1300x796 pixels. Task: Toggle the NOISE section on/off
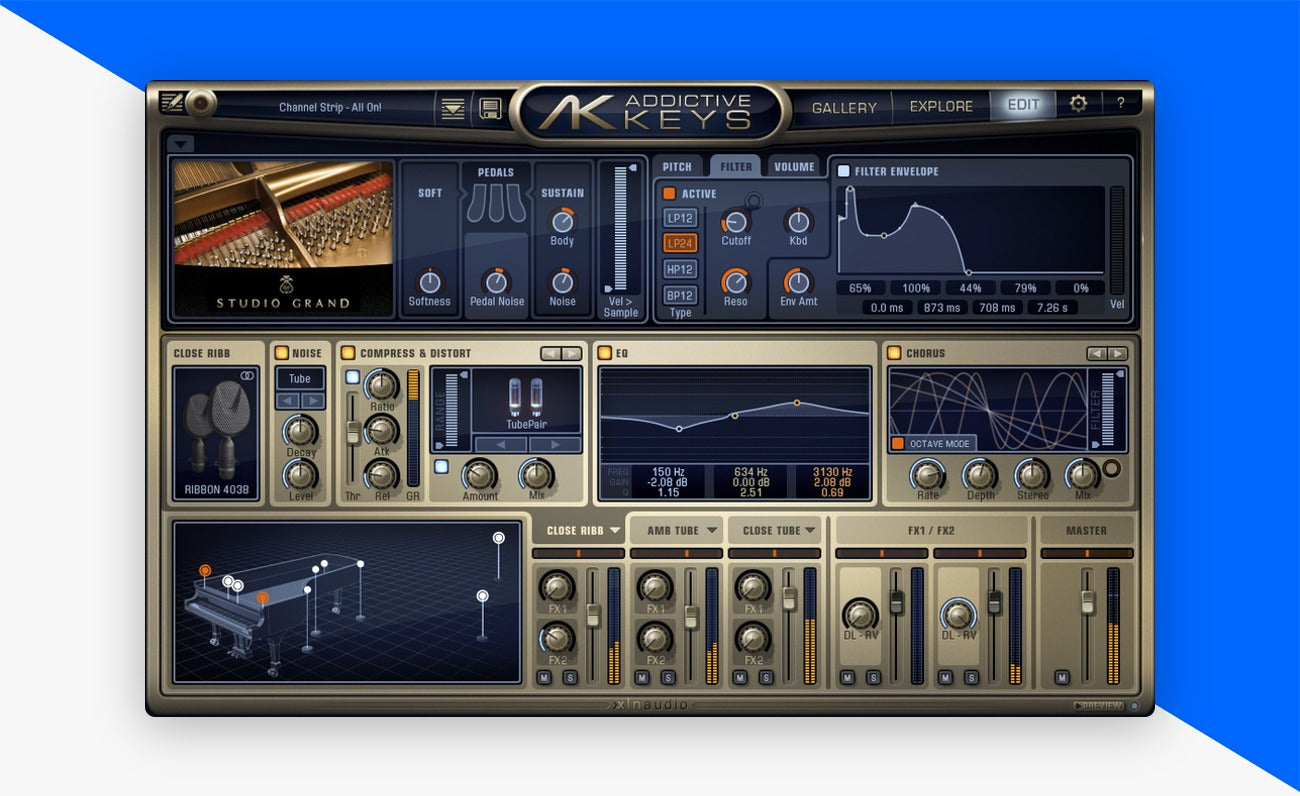pos(282,352)
